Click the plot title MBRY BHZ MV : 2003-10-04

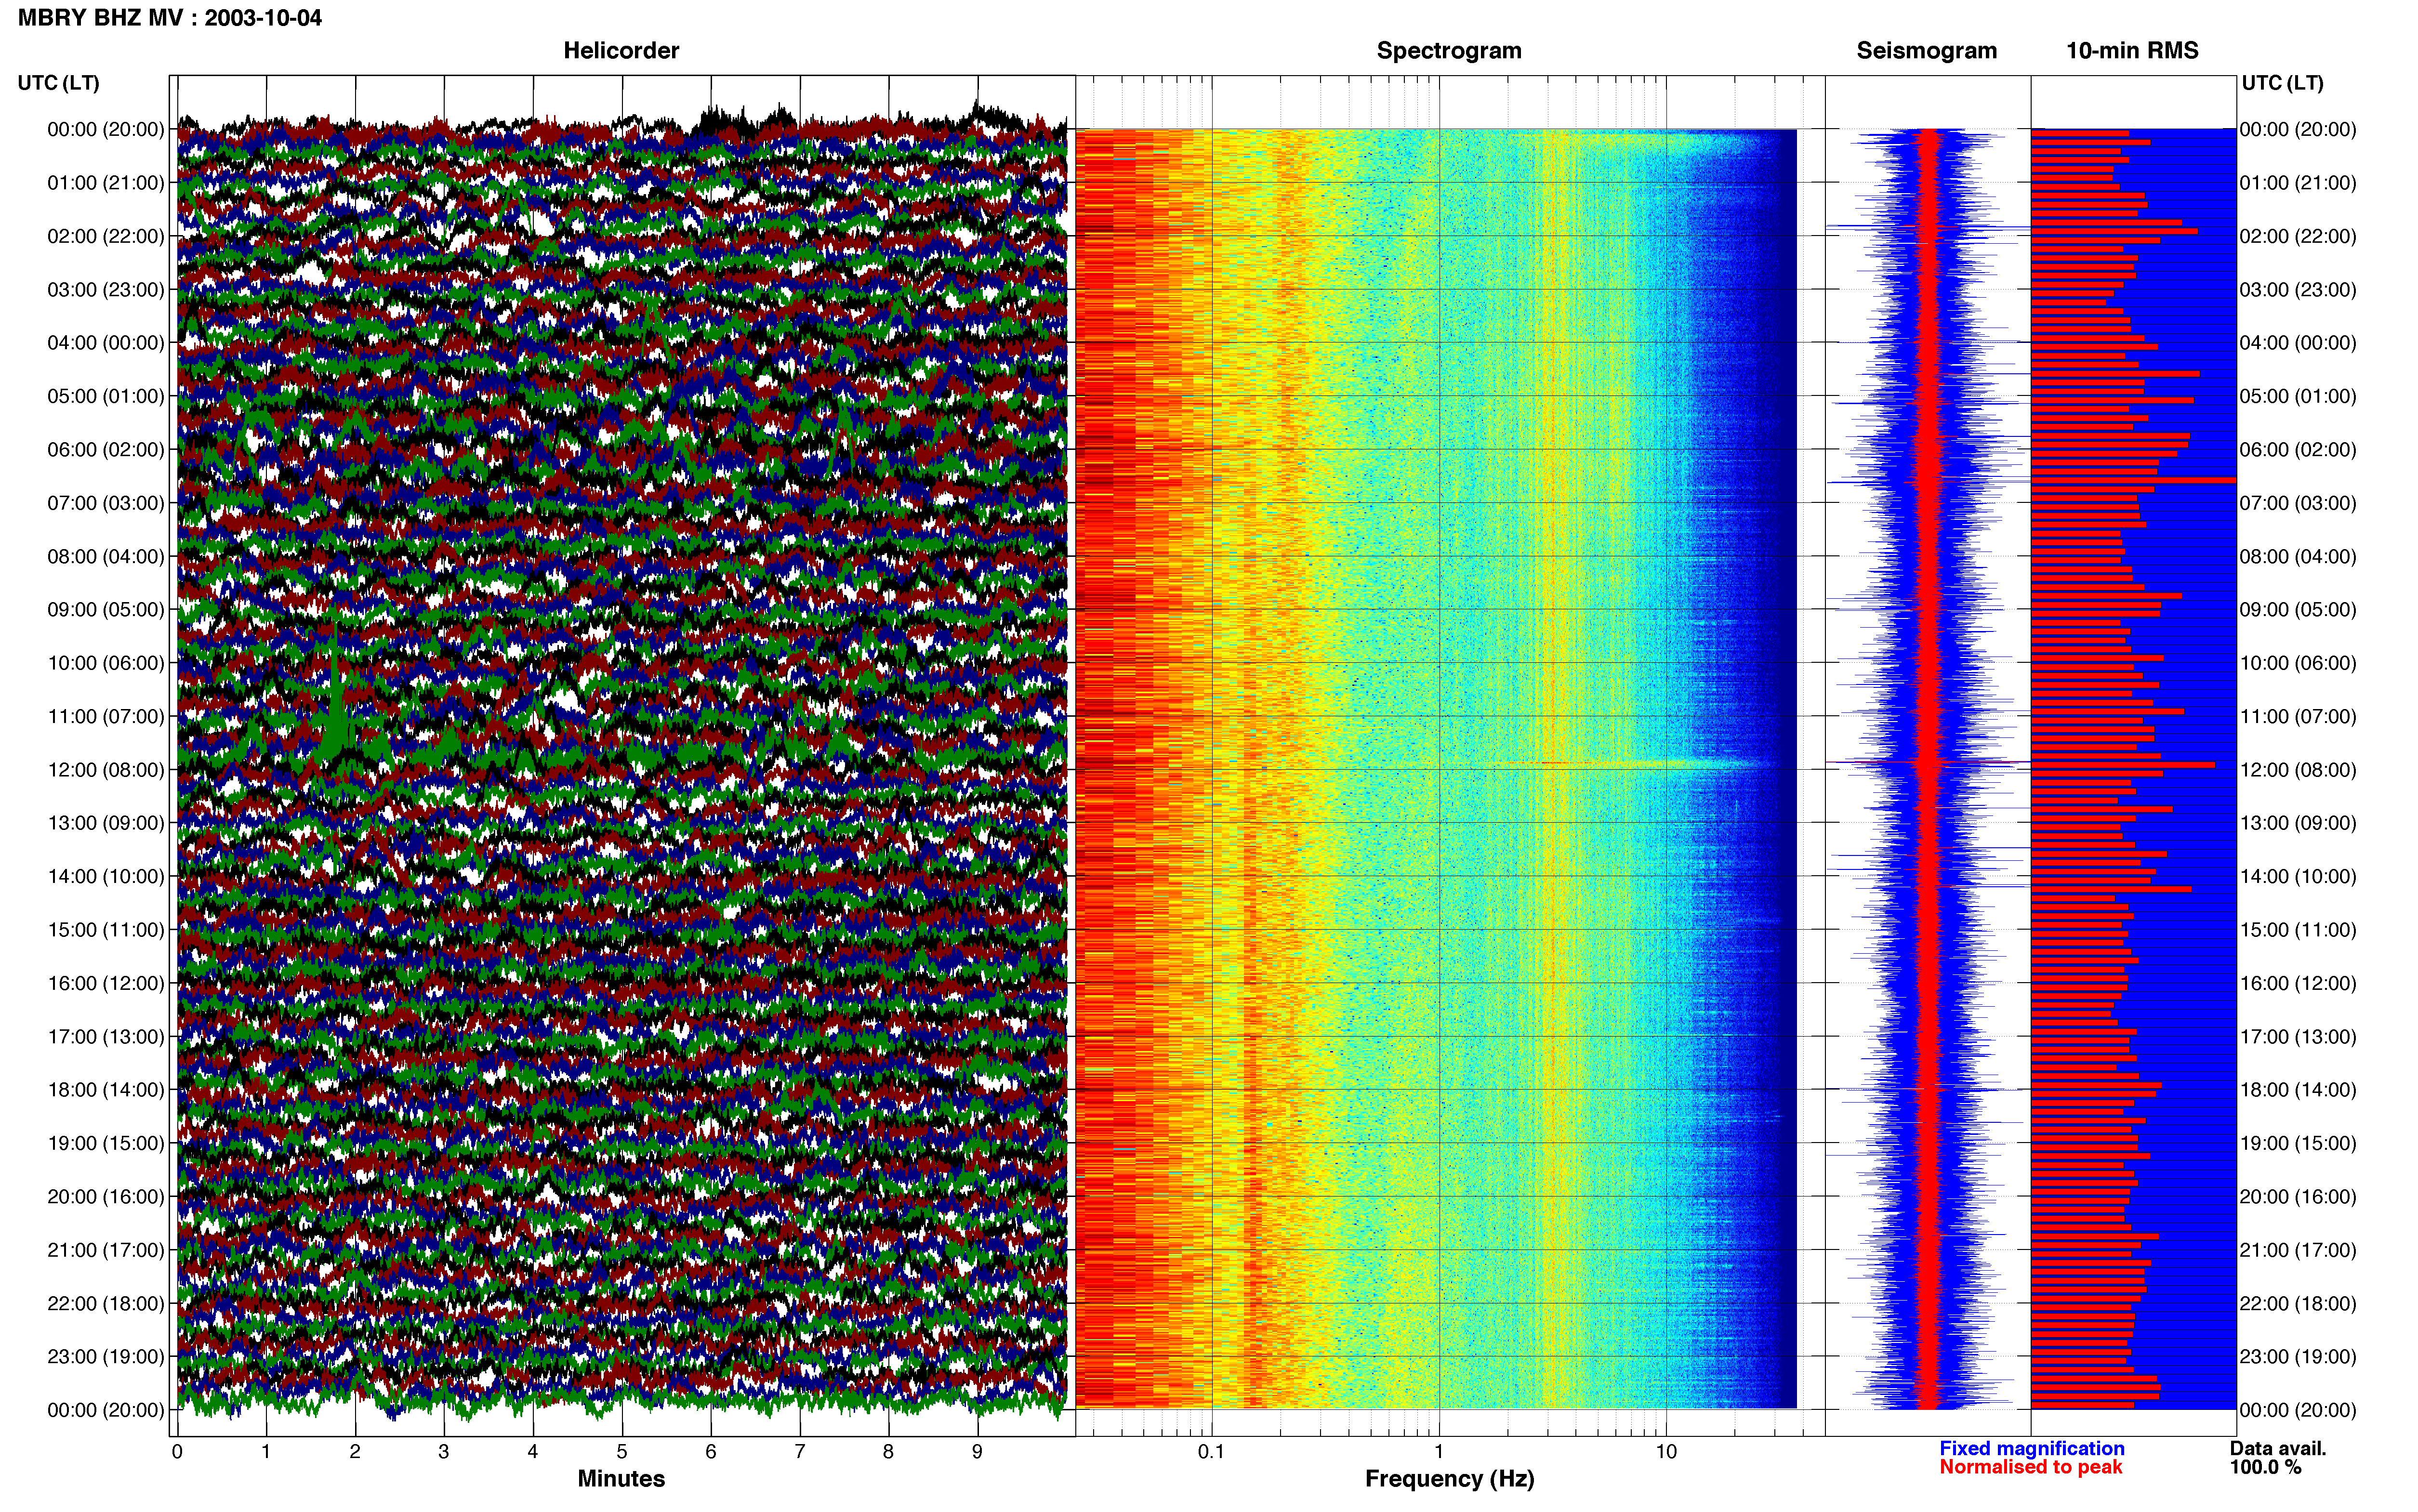coord(170,18)
